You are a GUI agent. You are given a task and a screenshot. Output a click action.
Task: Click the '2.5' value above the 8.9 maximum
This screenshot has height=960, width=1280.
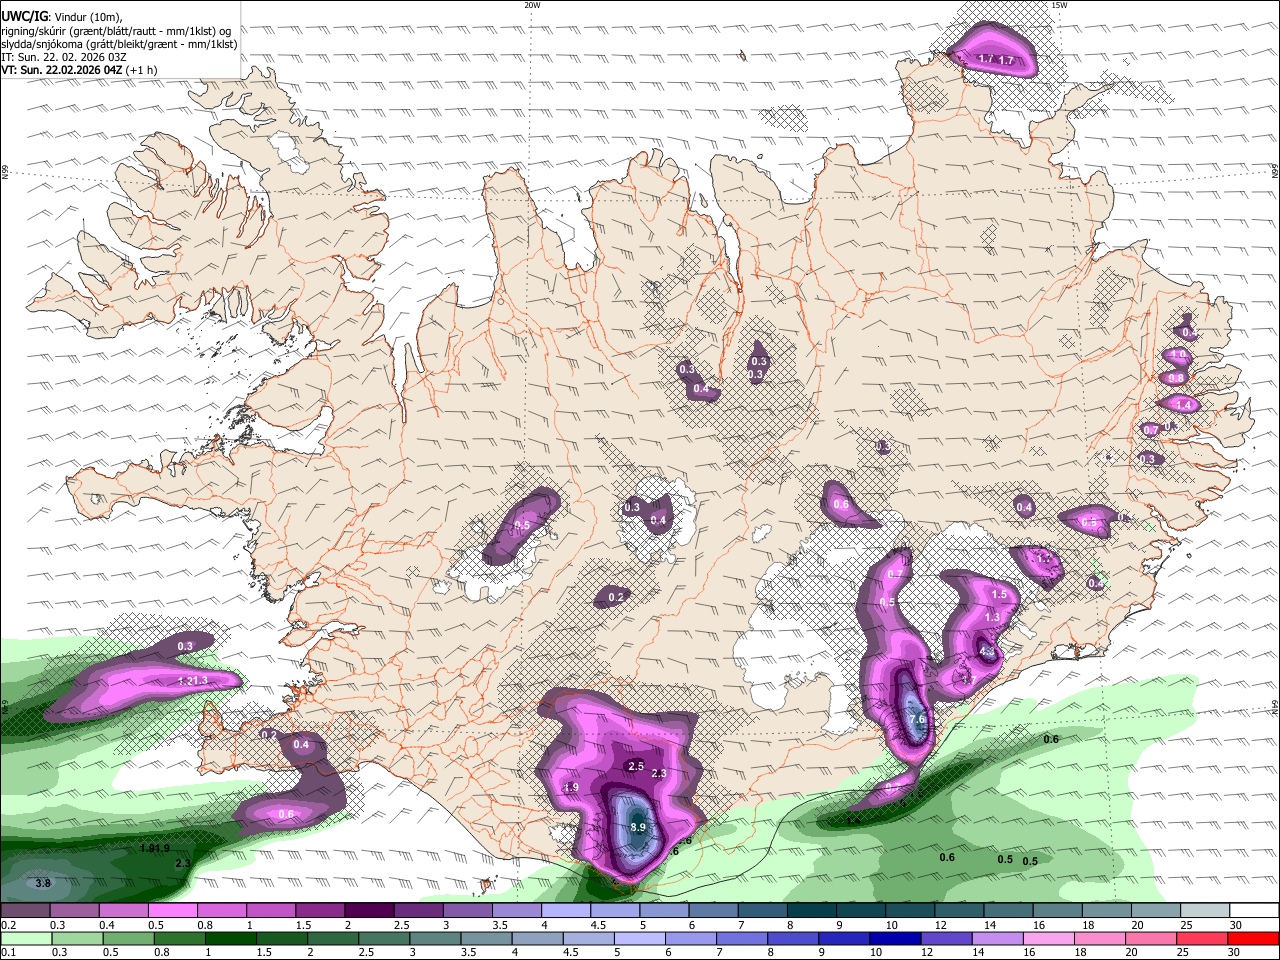pos(635,766)
